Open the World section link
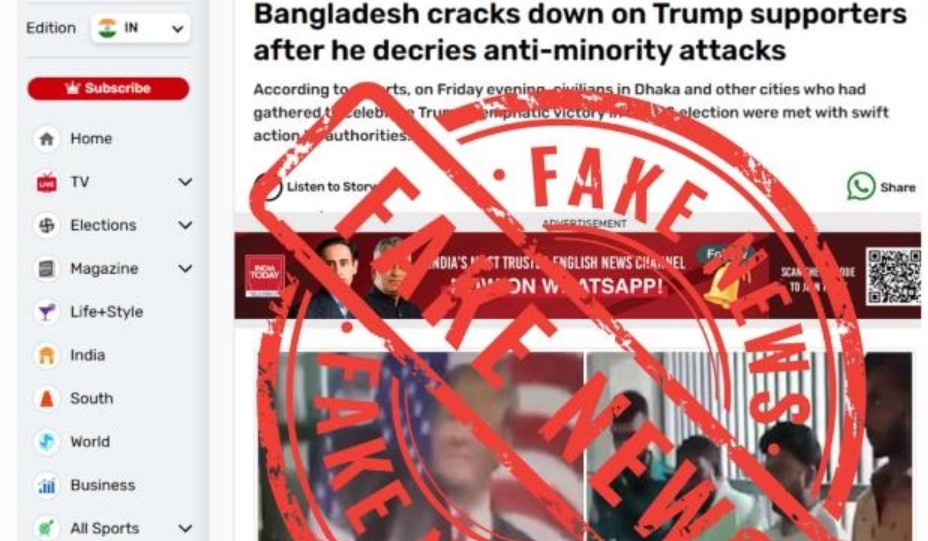The image size is (928, 541). [90, 442]
